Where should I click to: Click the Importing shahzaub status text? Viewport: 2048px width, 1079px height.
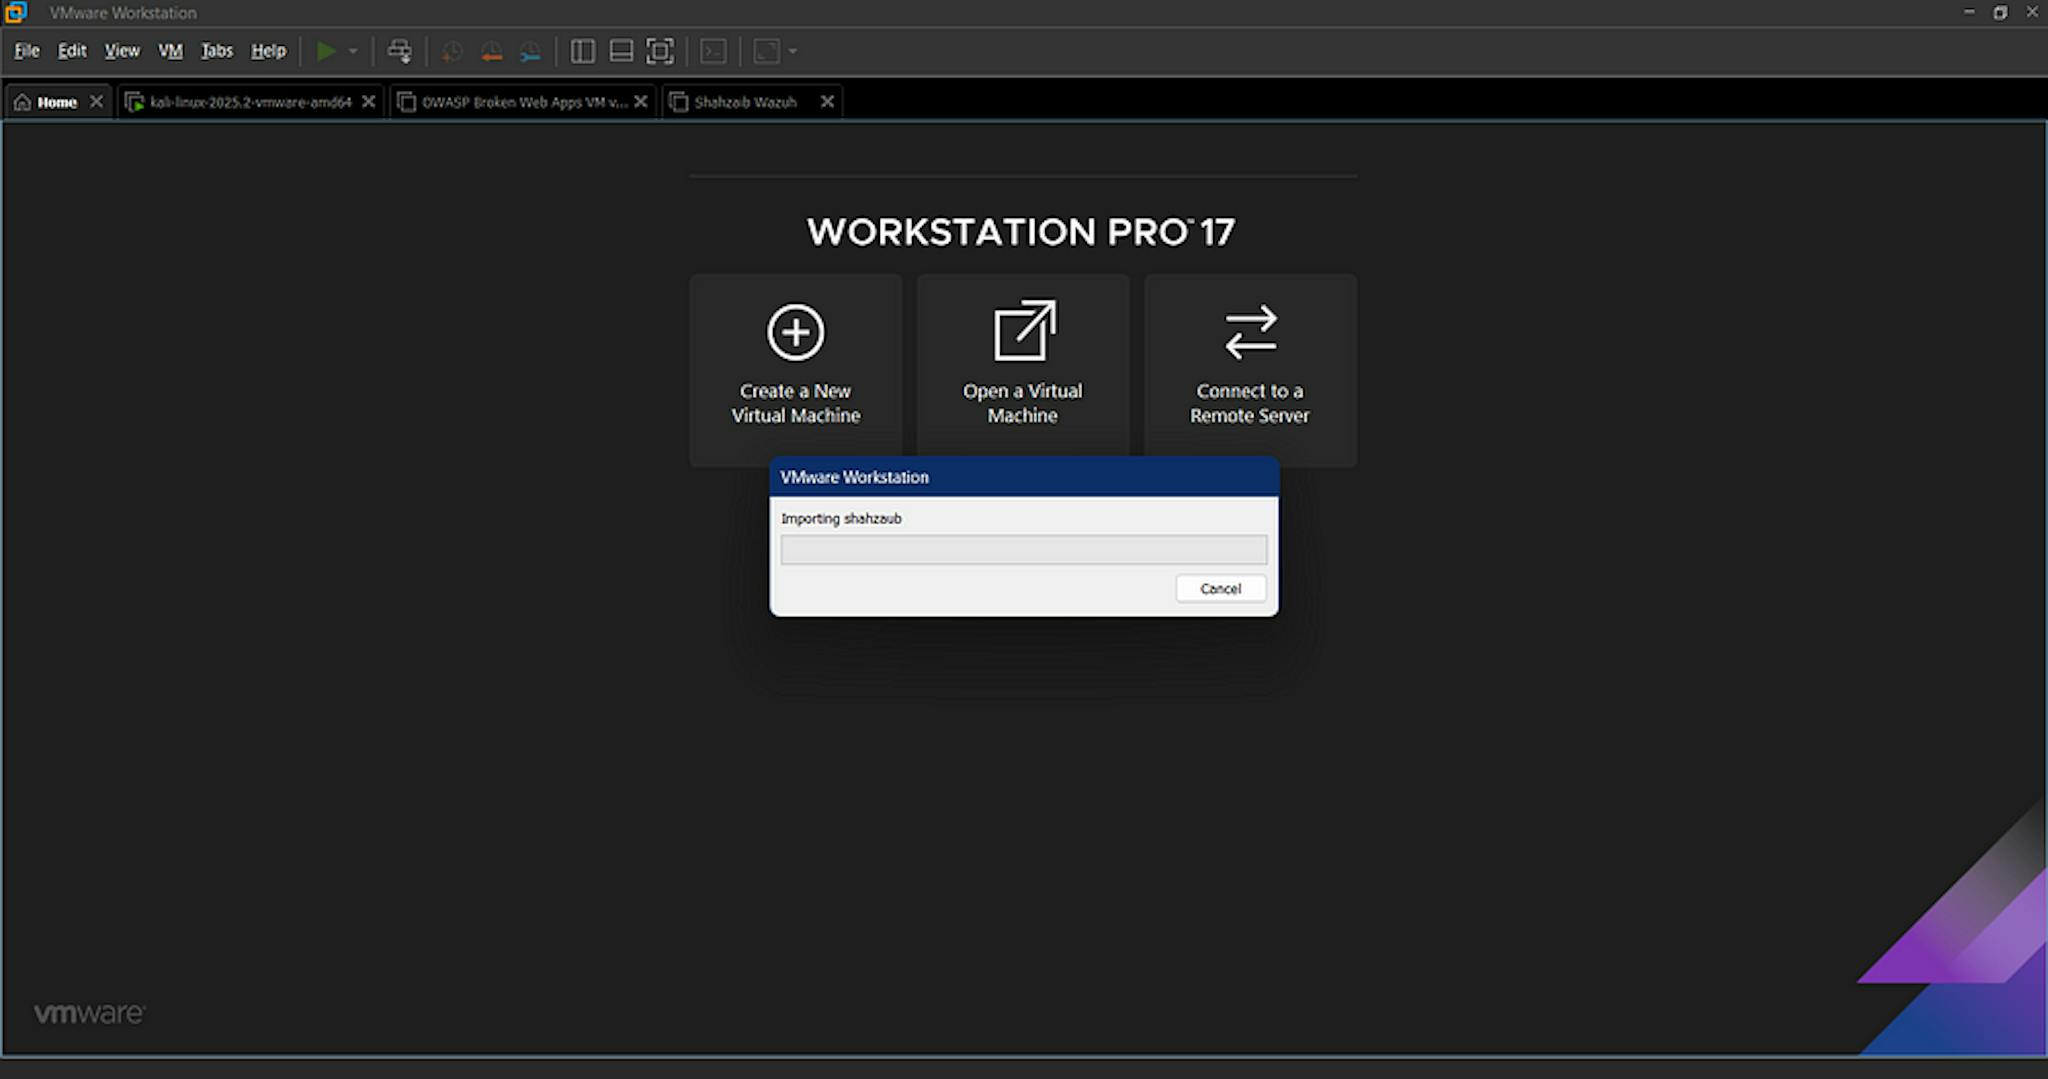[841, 518]
